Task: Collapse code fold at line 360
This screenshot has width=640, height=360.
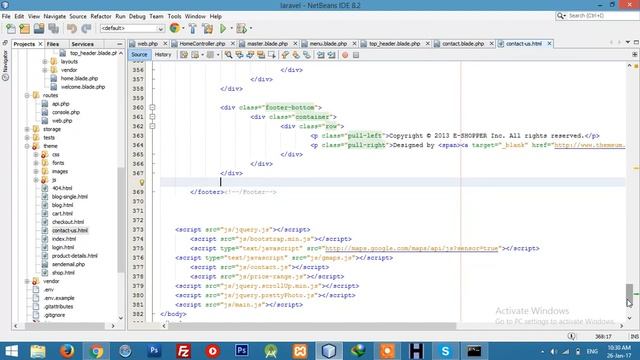Action: 152,107
